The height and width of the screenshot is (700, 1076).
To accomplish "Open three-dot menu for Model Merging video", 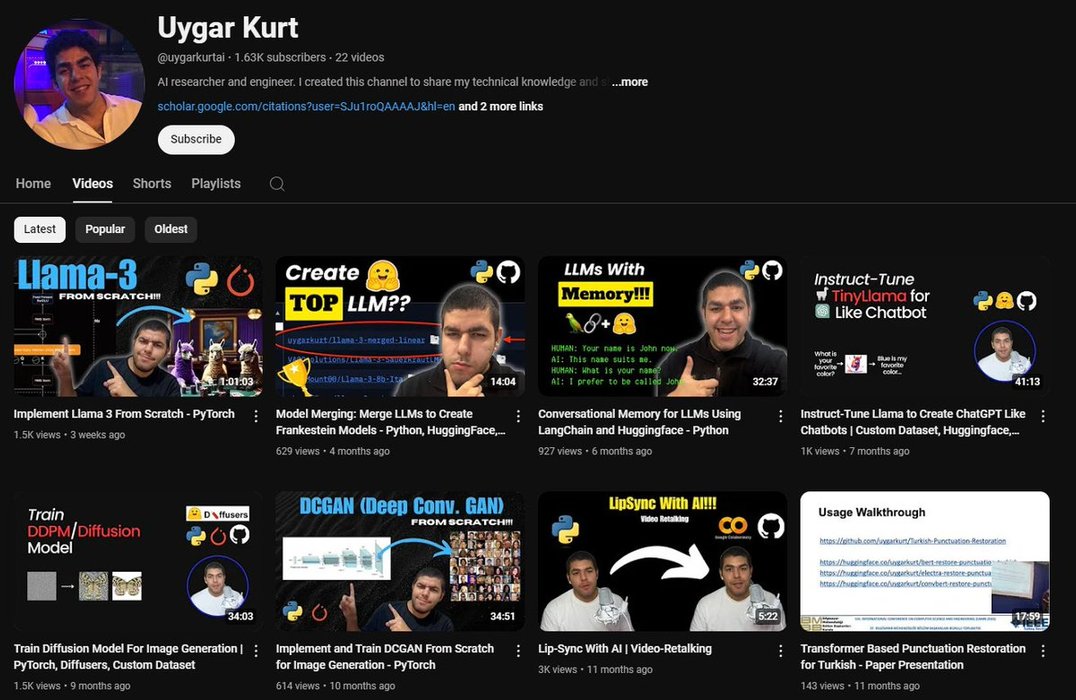I will 518,416.
